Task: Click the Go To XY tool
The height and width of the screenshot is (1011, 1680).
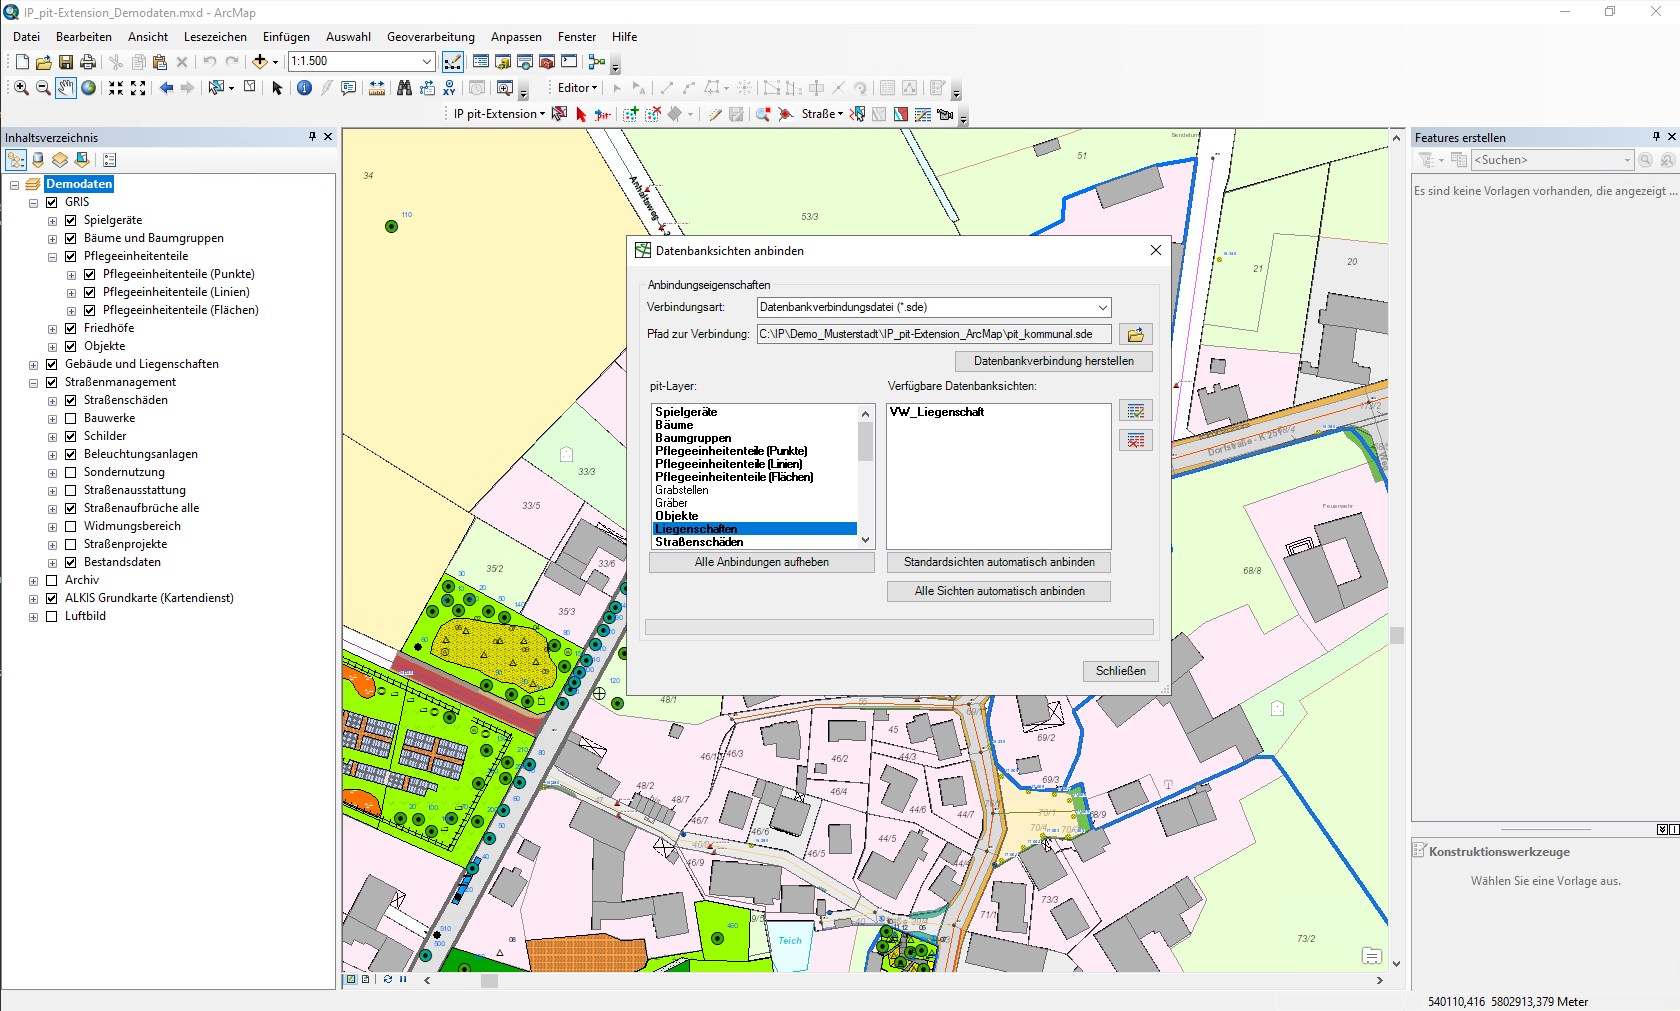Action: (448, 88)
